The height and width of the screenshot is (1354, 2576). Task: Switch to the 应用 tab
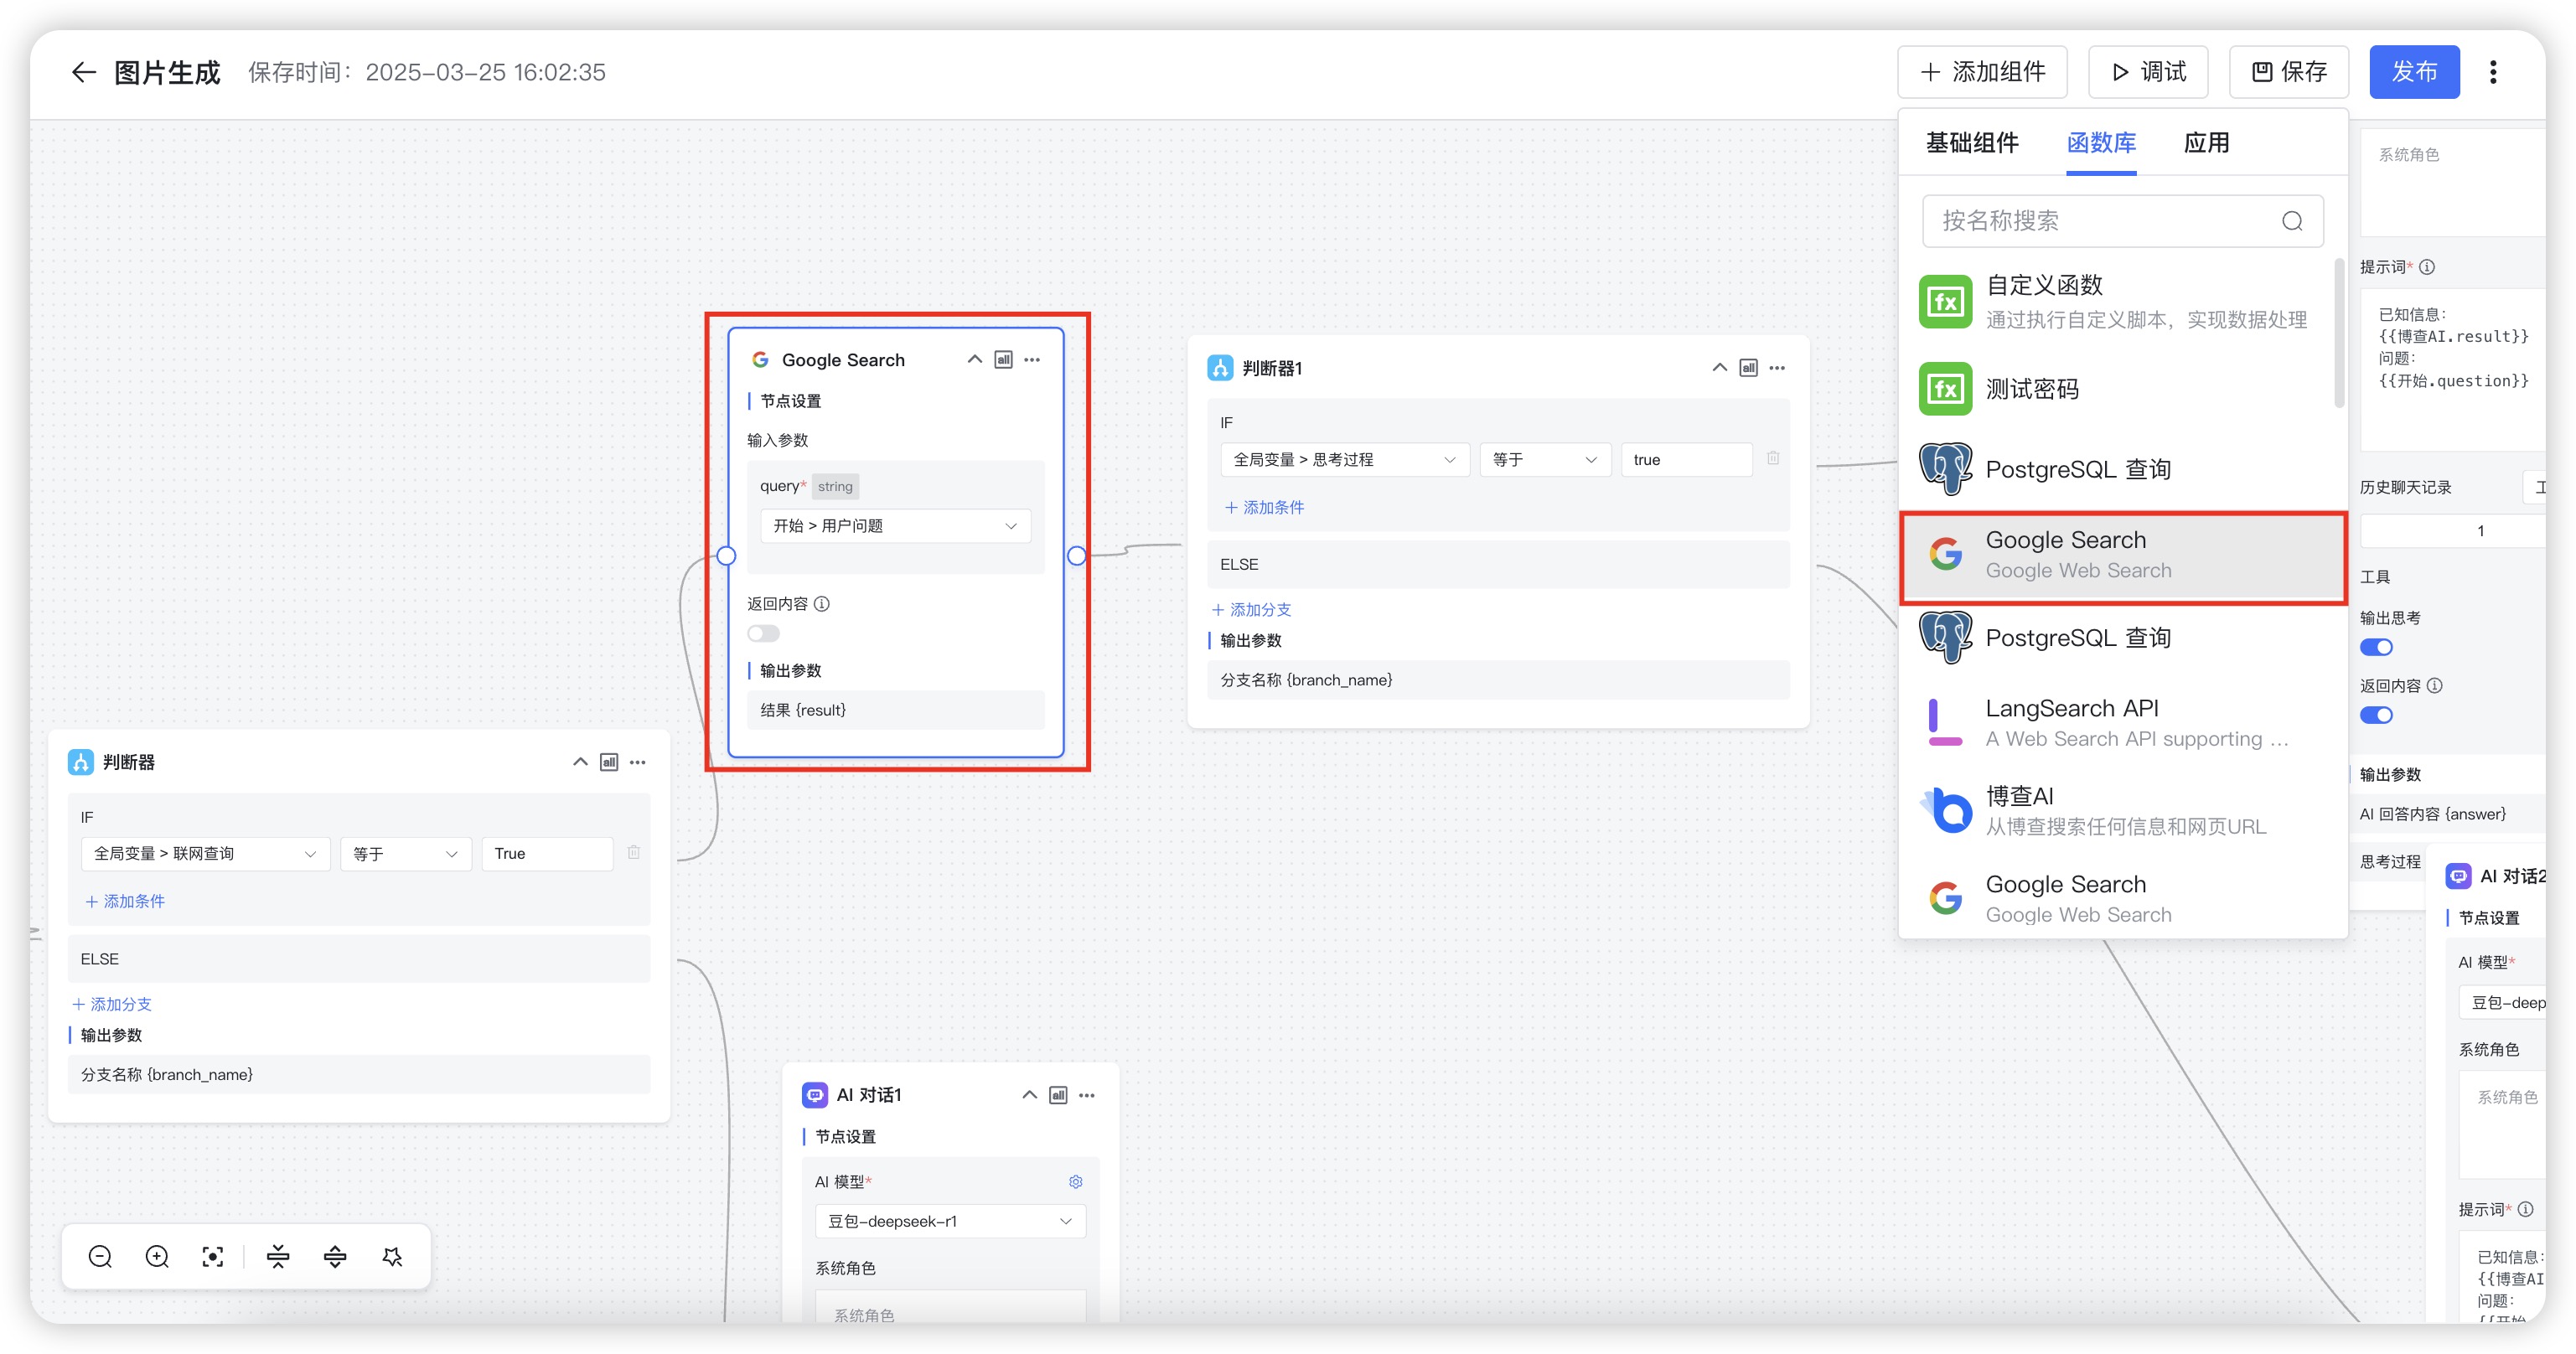pos(2206,143)
